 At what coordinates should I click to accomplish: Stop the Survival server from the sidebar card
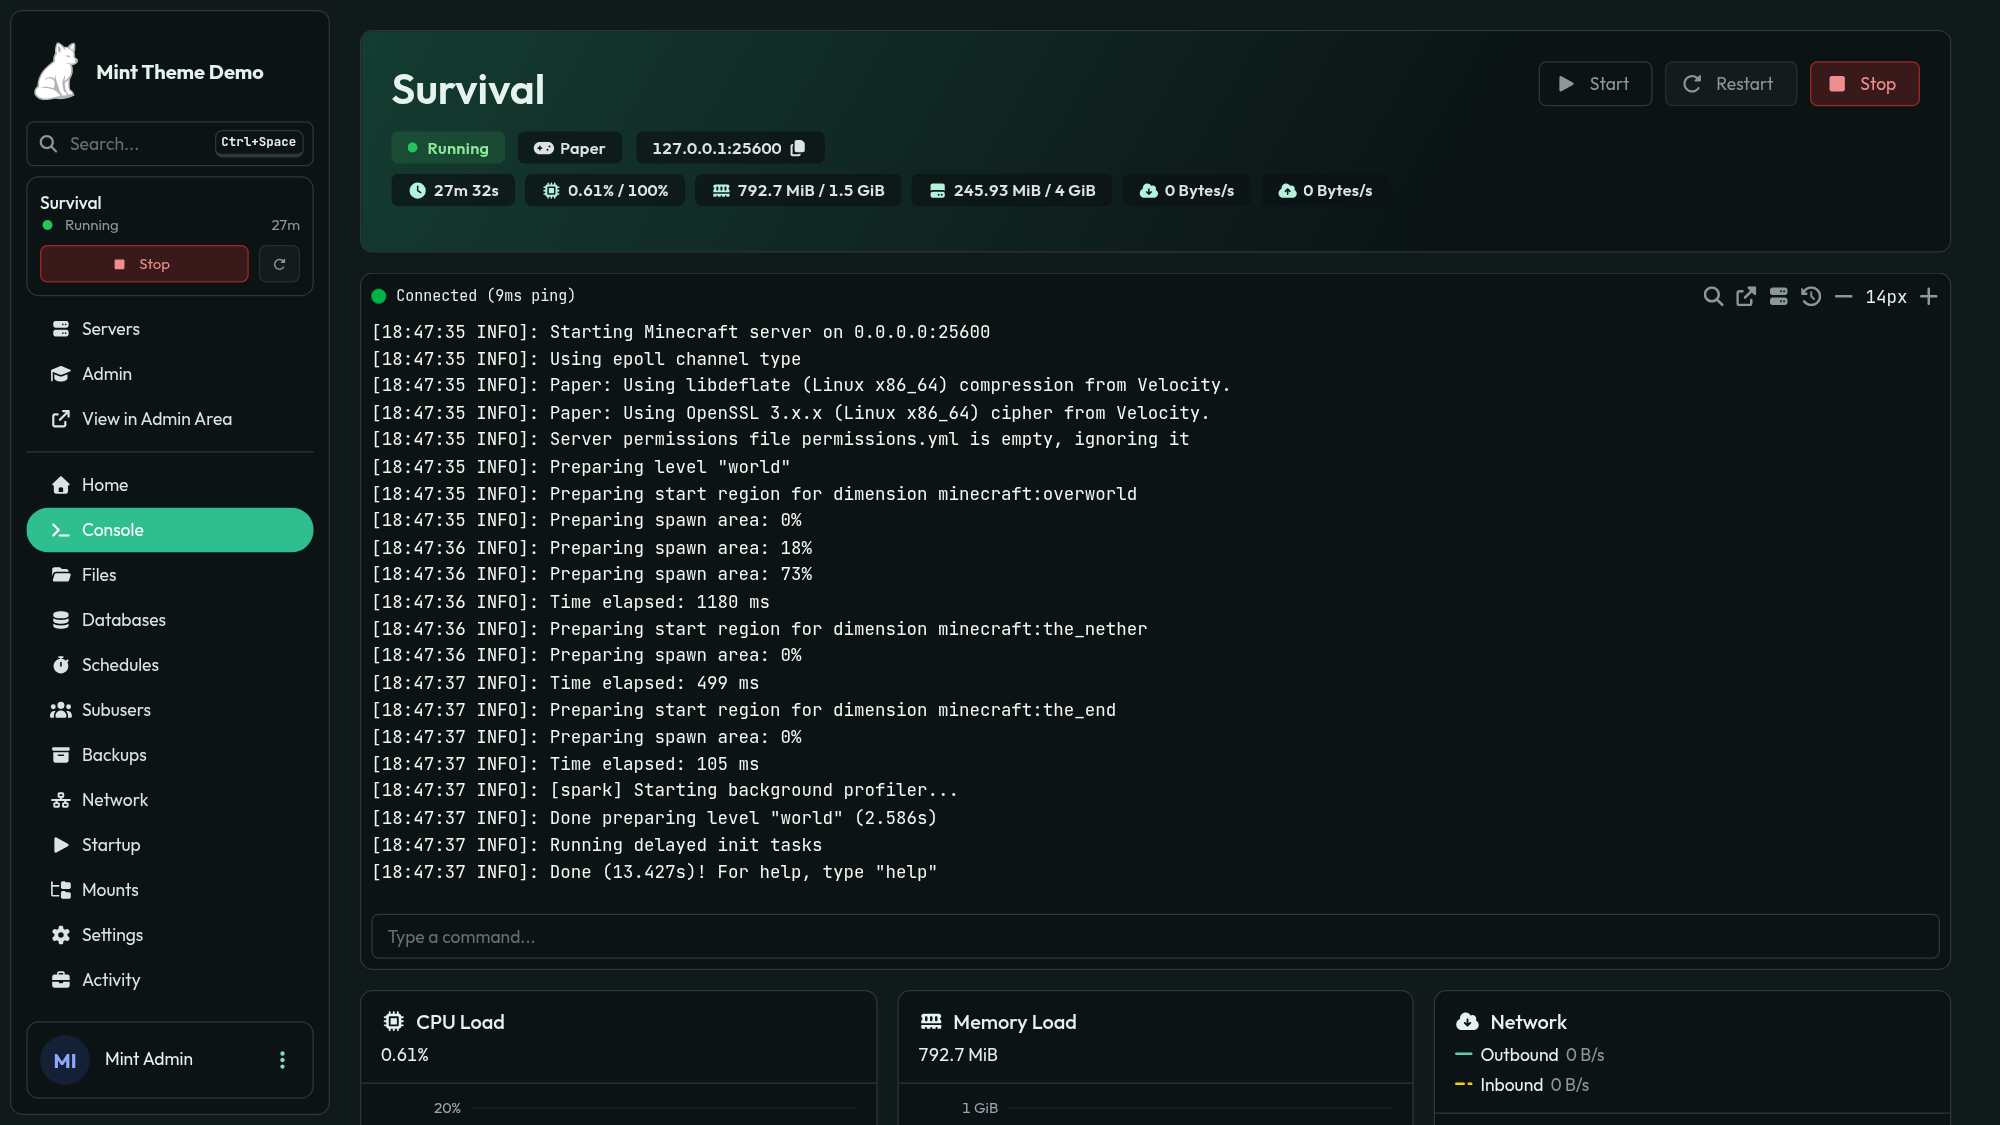click(x=144, y=264)
